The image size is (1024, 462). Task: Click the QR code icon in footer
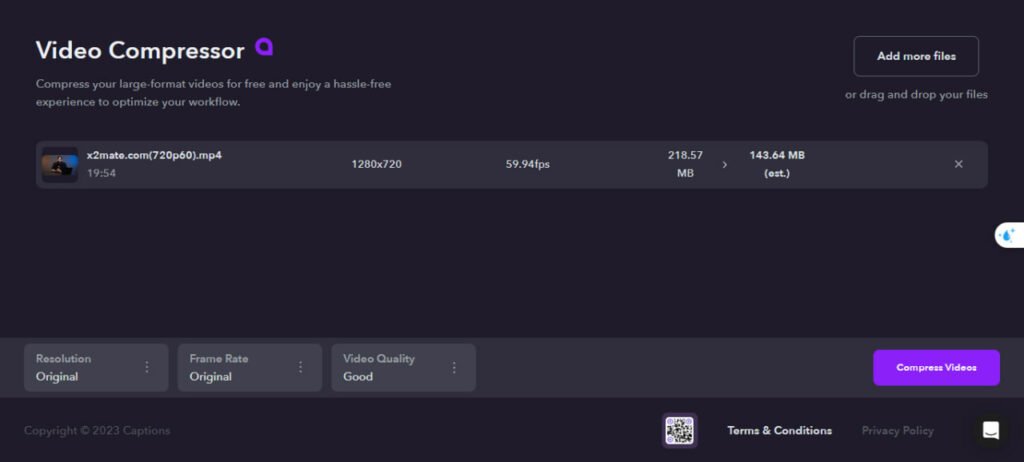[680, 430]
